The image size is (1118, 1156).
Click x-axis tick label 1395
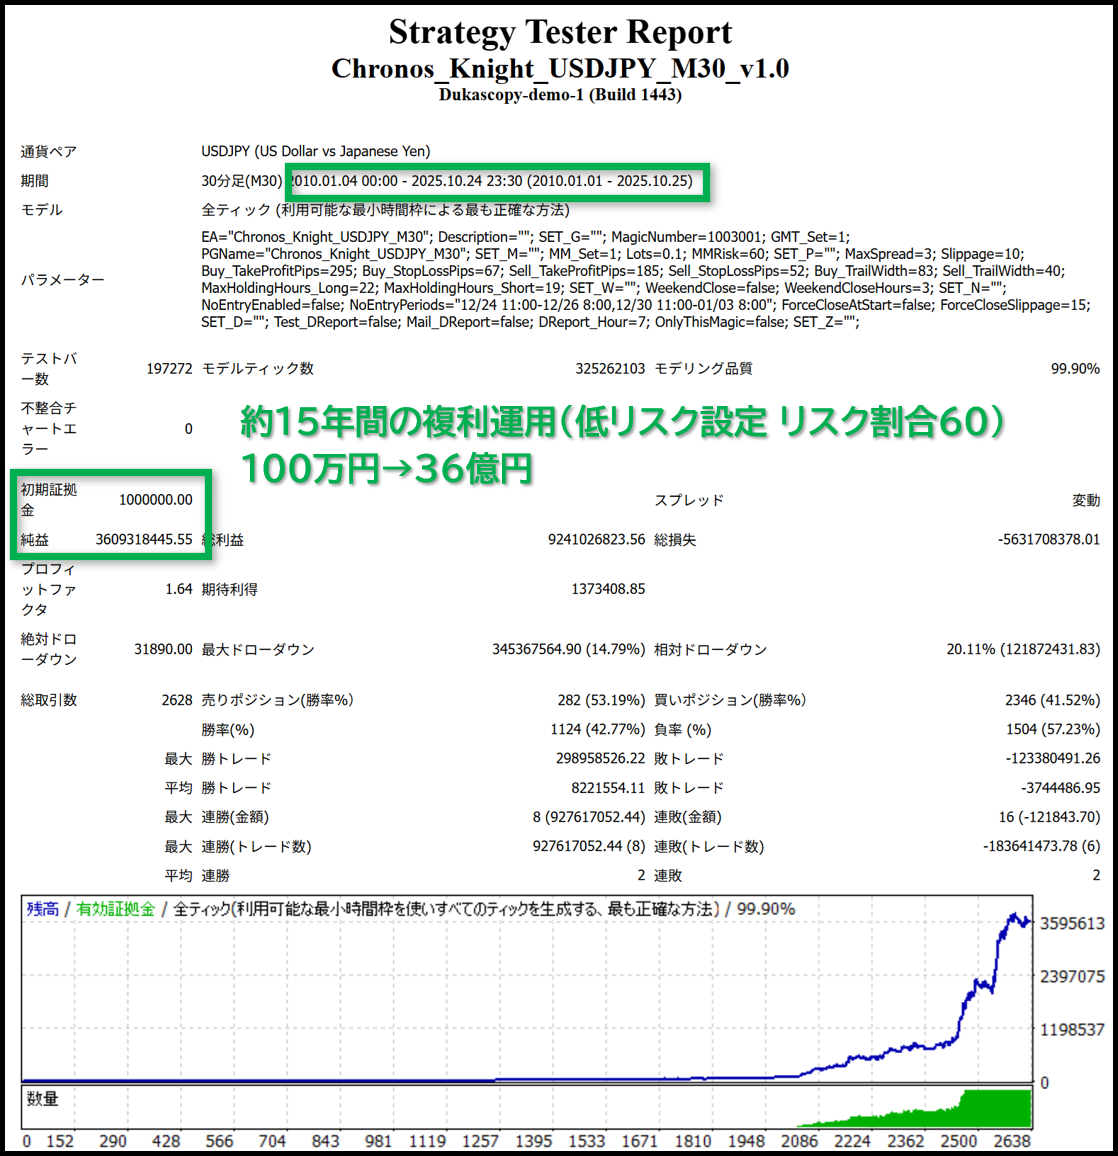pos(534,1141)
